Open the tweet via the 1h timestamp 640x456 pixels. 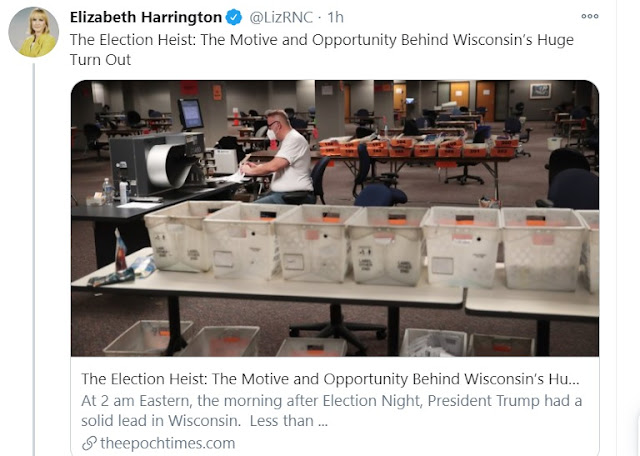[x=336, y=18]
